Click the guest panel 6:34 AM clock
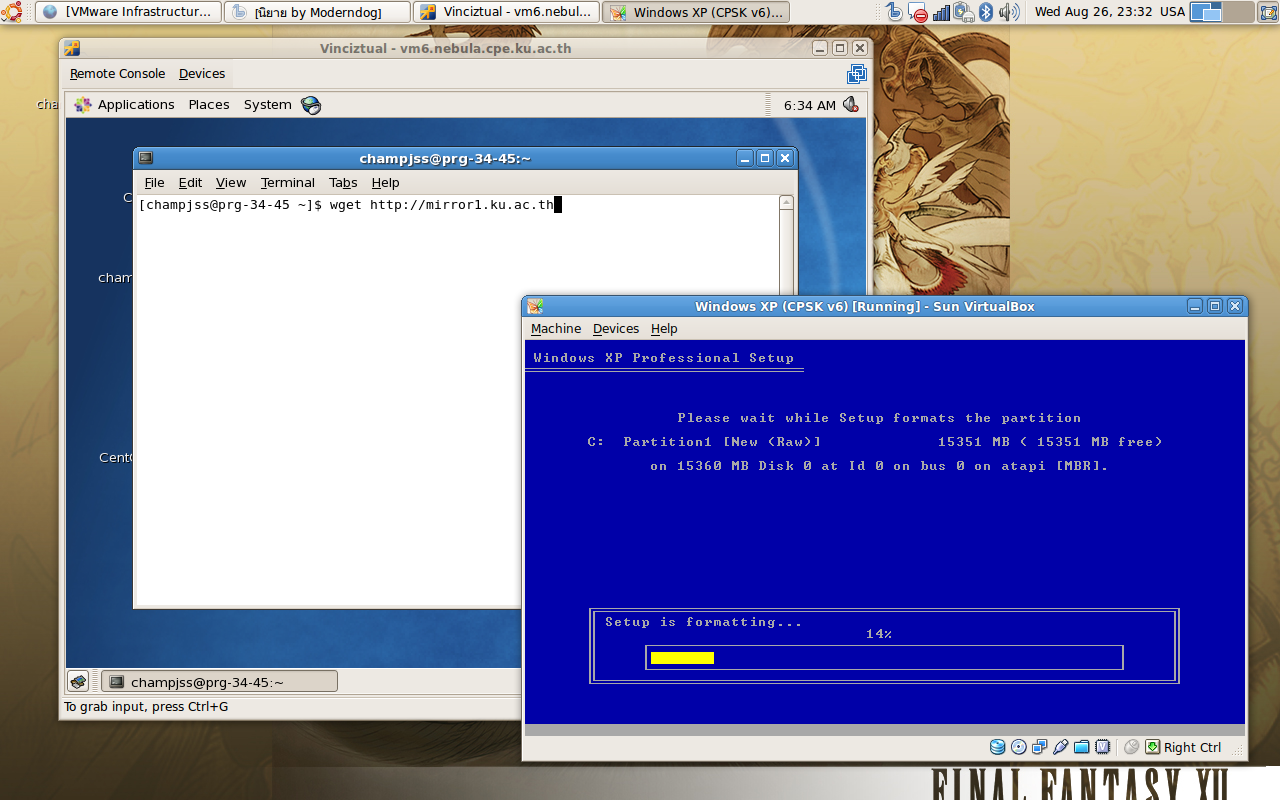 coord(810,105)
